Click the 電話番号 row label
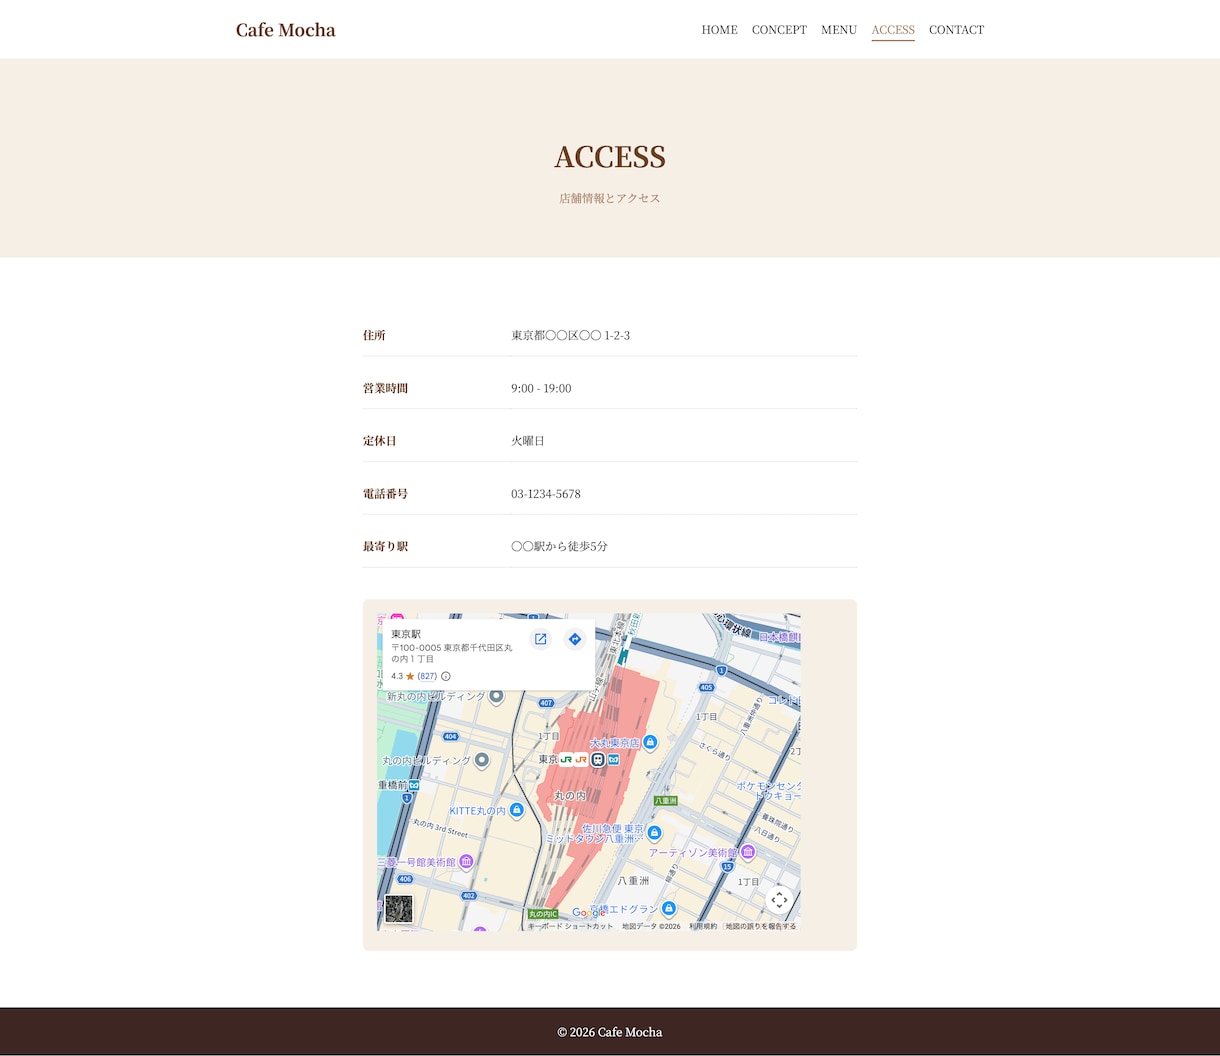1220x1056 pixels. point(385,494)
